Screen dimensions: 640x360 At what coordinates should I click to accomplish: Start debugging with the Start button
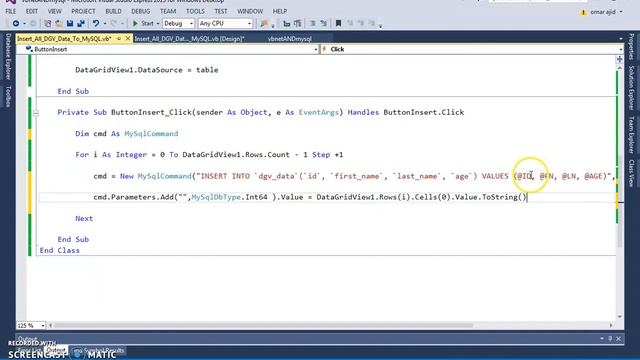pos(143,24)
